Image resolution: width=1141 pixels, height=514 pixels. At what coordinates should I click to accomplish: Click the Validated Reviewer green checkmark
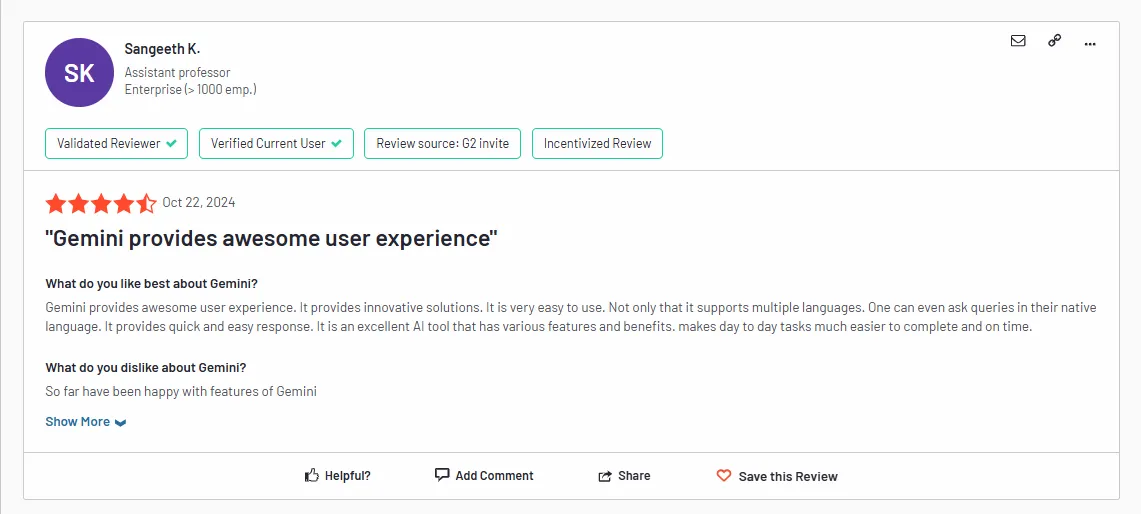click(171, 143)
